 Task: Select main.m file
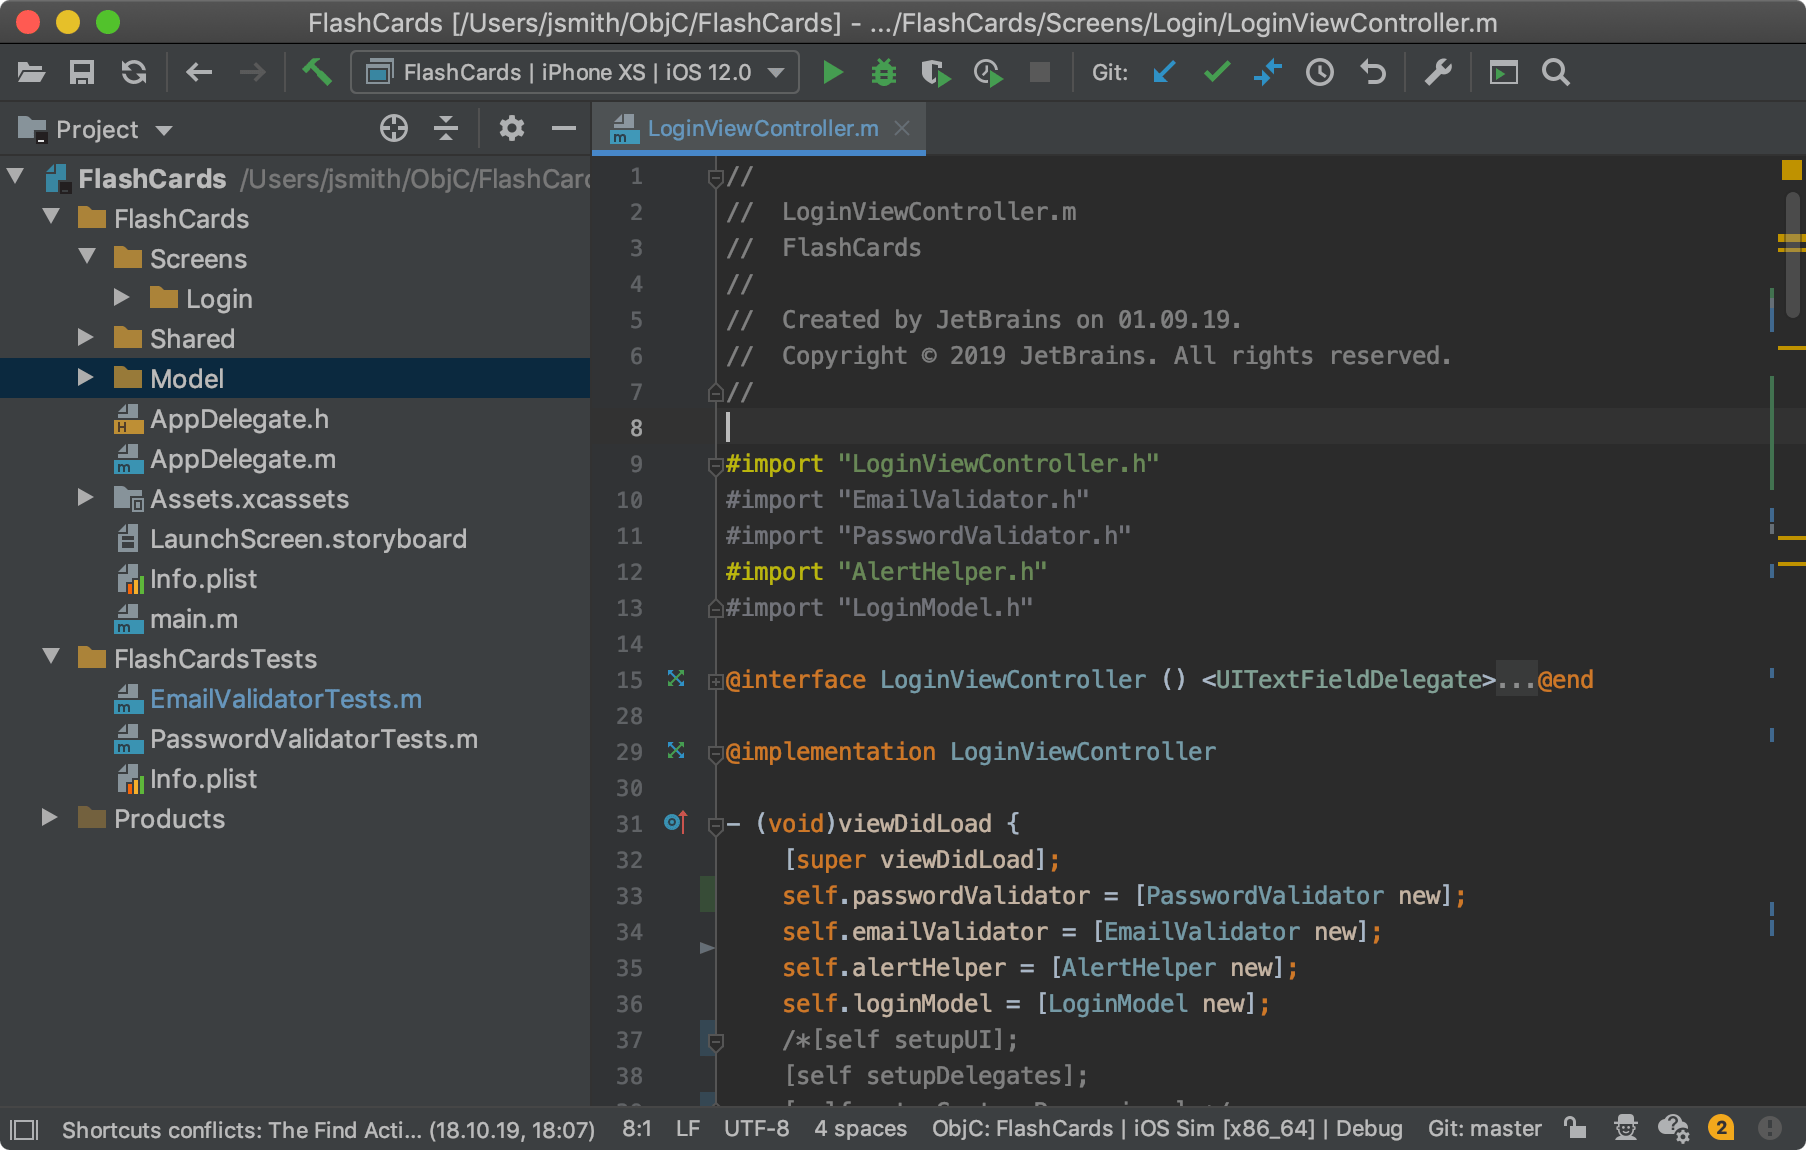pyautogui.click(x=194, y=619)
